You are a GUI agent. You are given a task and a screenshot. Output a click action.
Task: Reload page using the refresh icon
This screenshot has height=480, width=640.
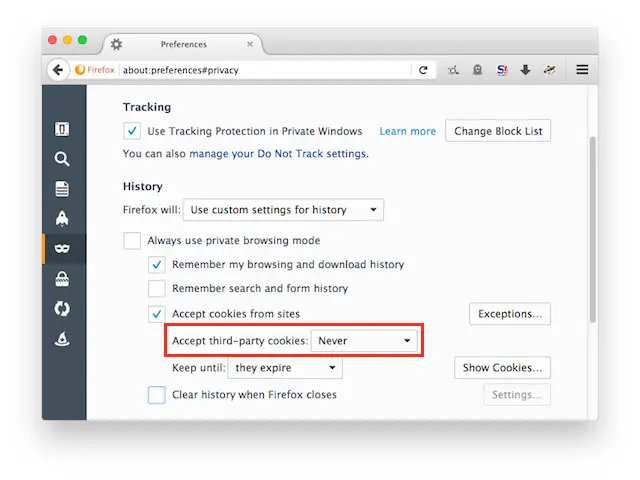point(423,70)
